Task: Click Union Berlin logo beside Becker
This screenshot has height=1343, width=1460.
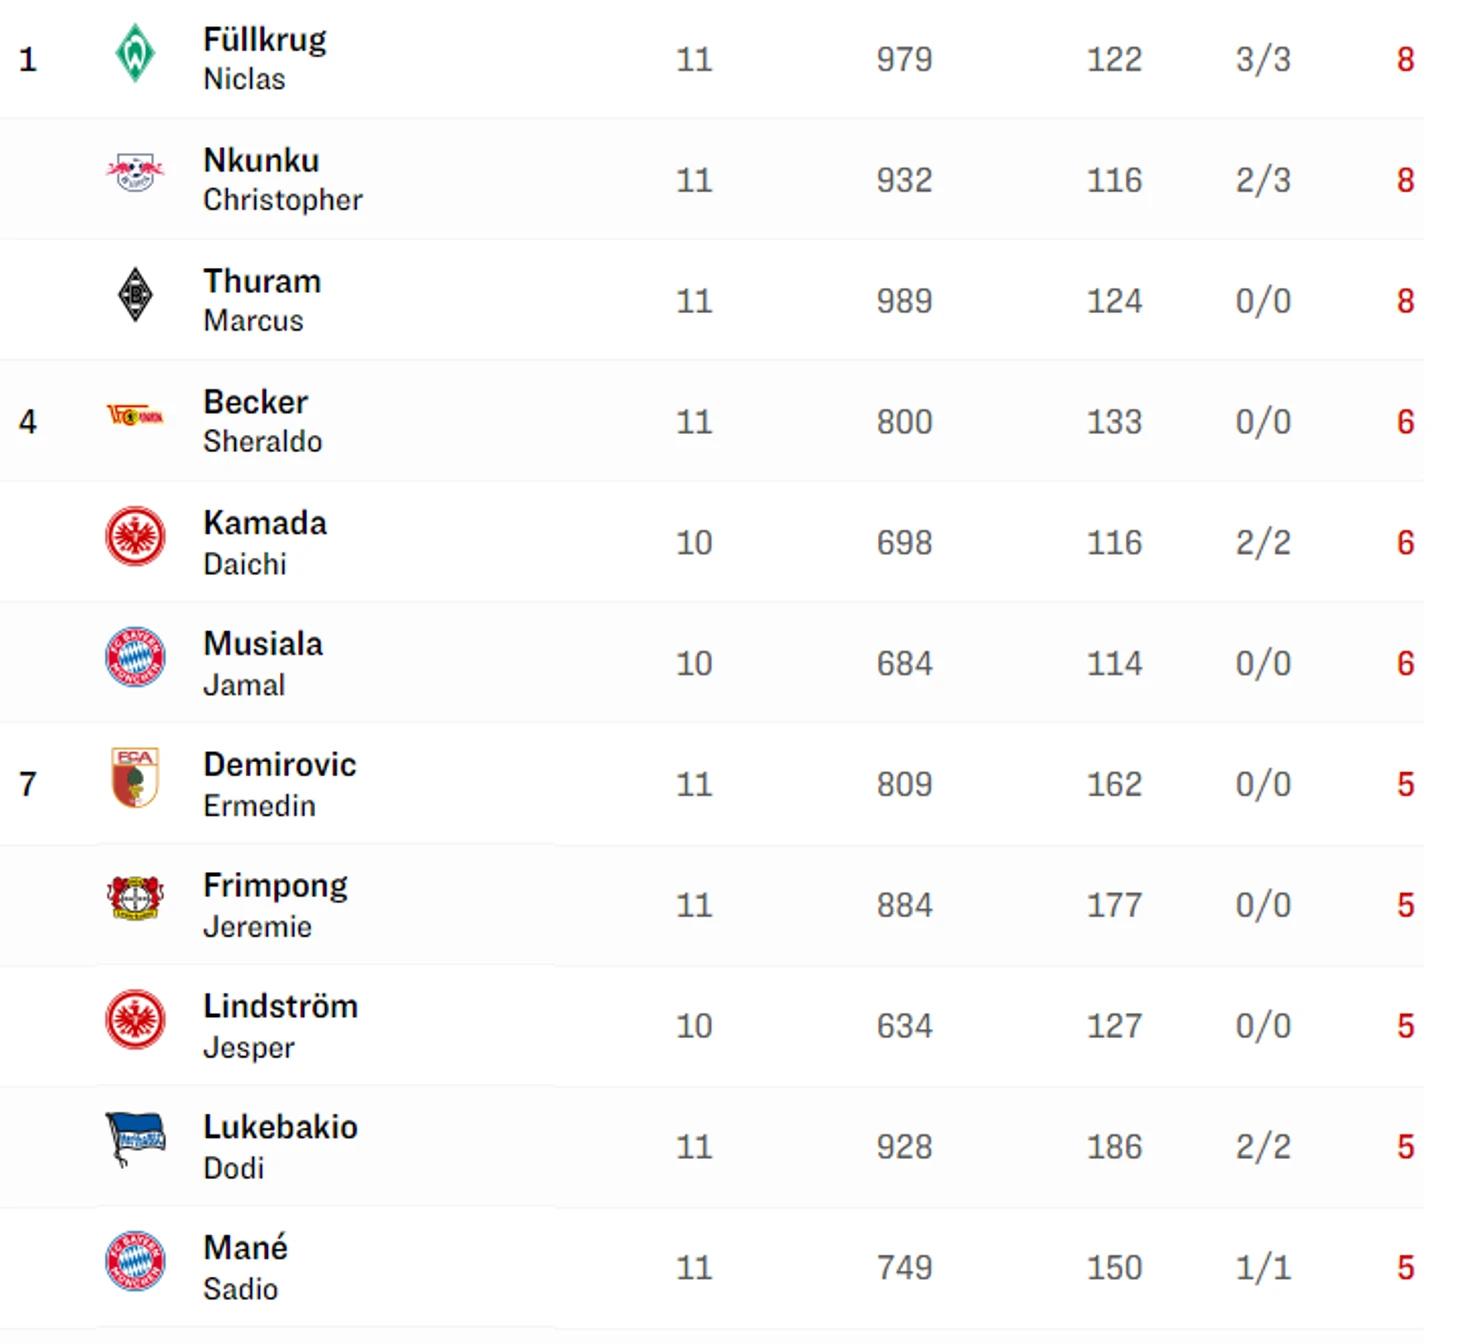Action: tap(135, 414)
